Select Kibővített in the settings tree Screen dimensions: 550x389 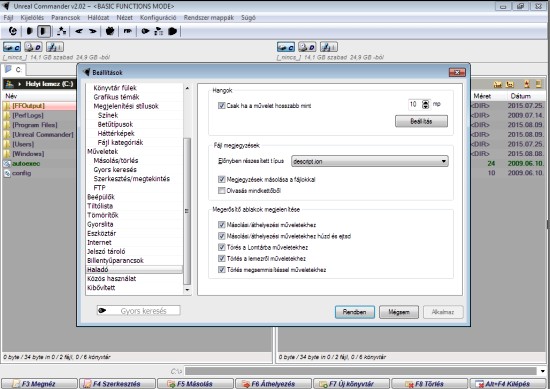click(x=101, y=288)
